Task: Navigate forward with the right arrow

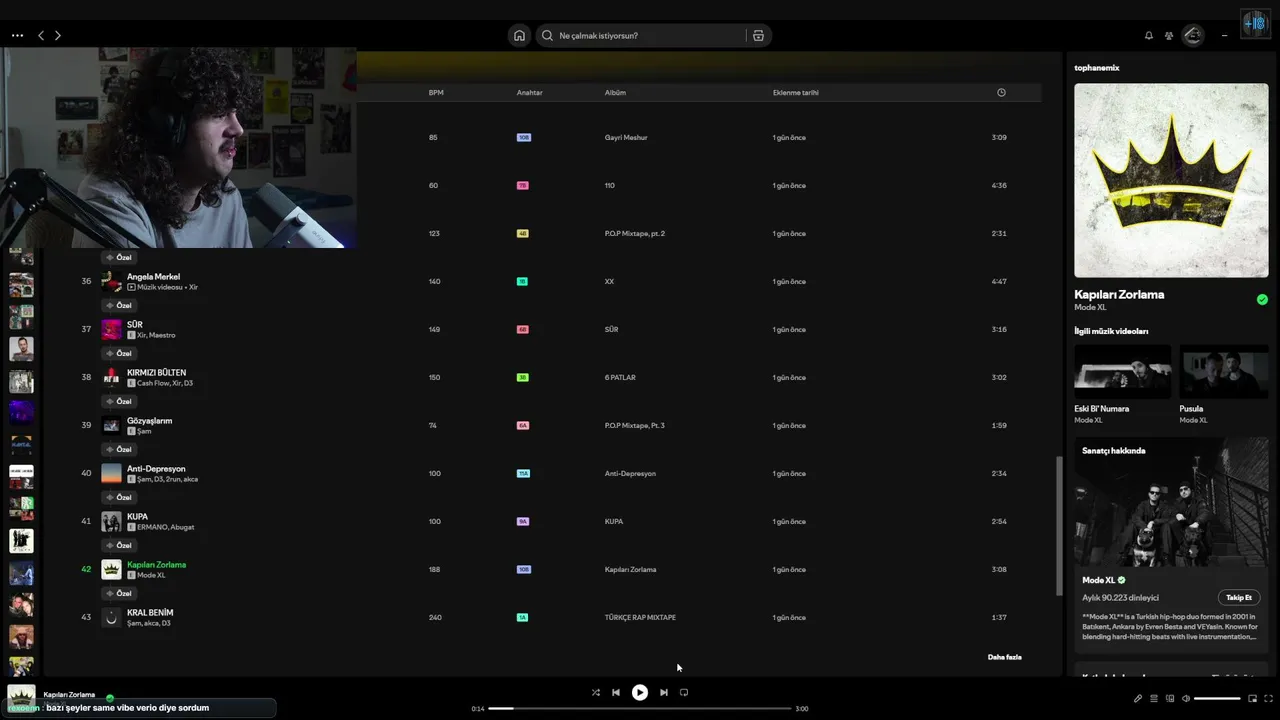Action: click(58, 35)
